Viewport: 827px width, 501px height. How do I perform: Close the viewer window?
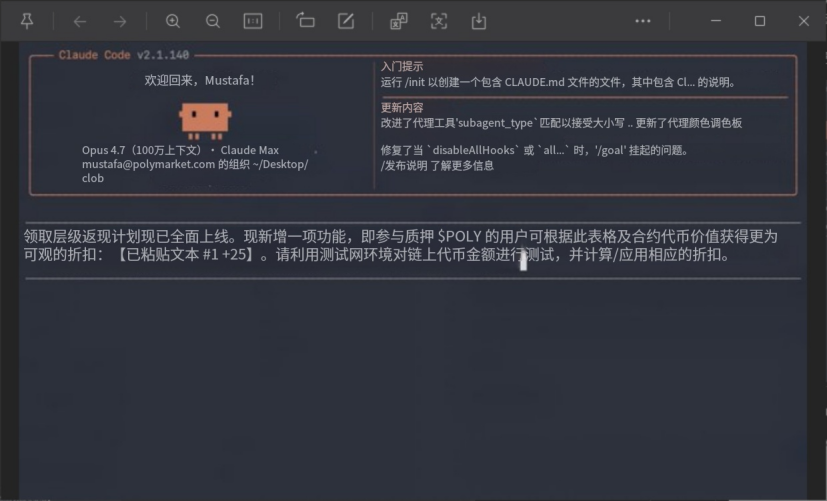[804, 21]
